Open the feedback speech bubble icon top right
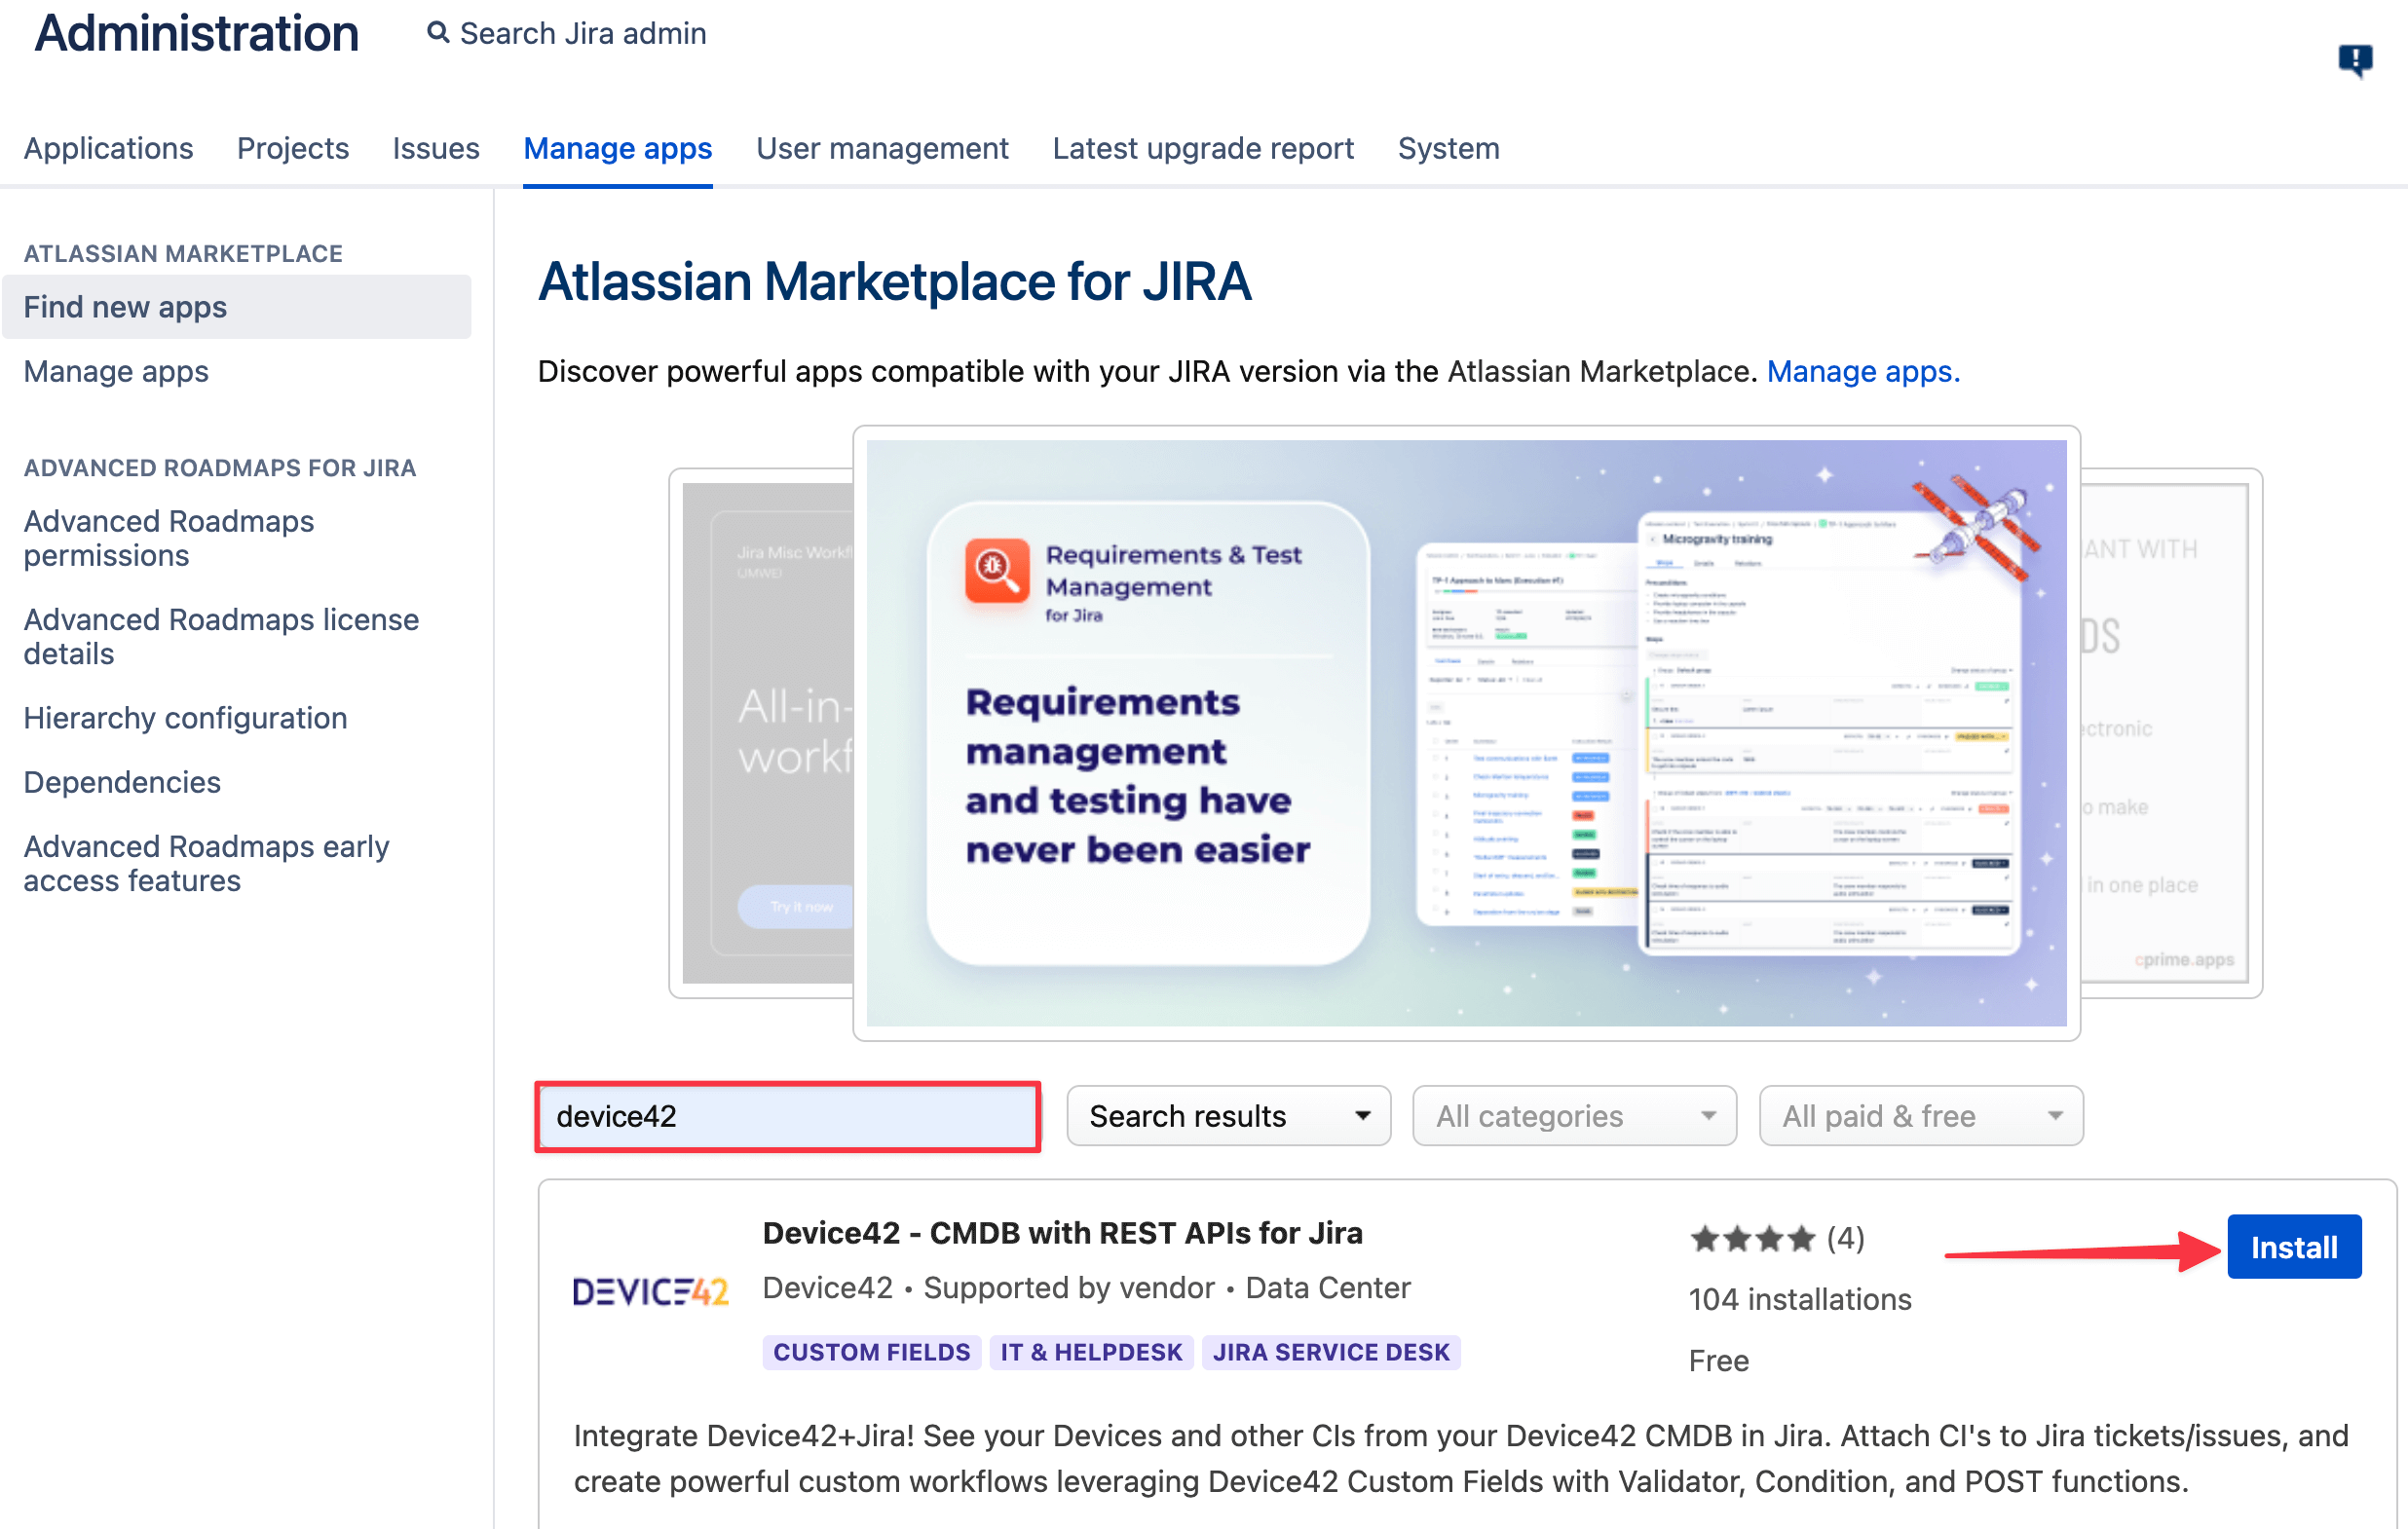2408x1529 pixels. pos(2357,60)
